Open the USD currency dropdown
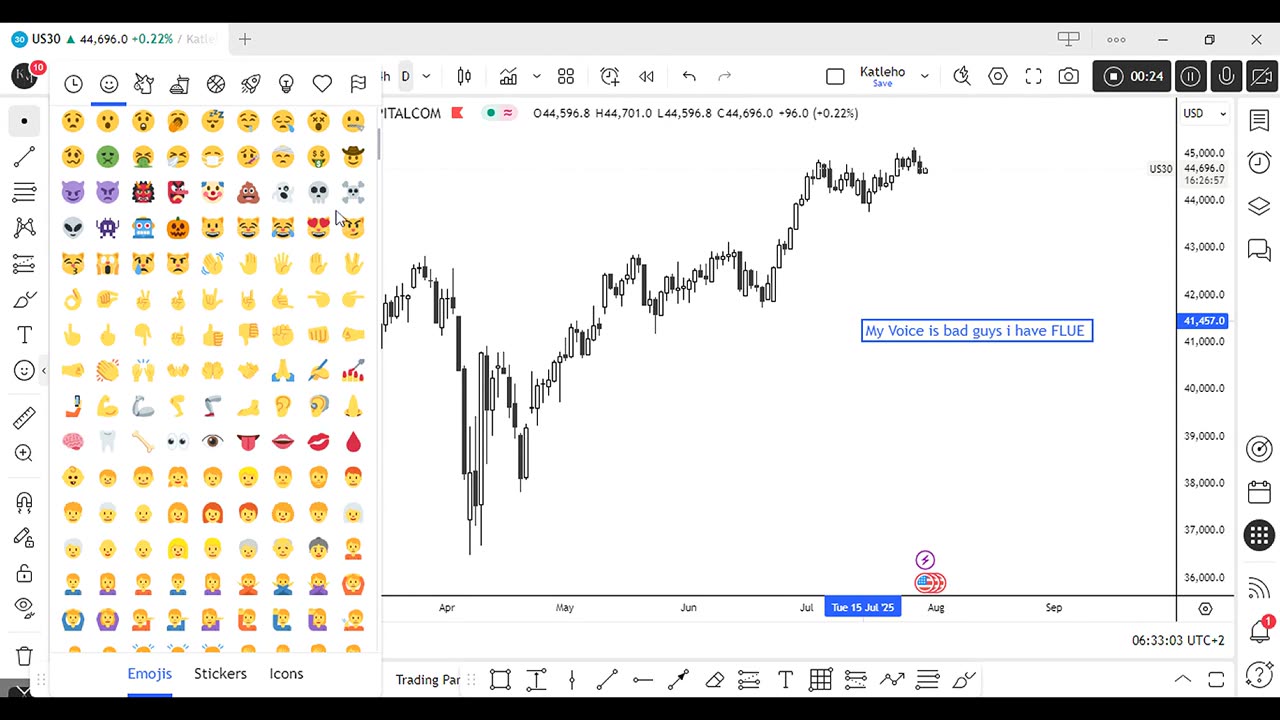Screen dimensions: 1280x720 click(x=1205, y=113)
